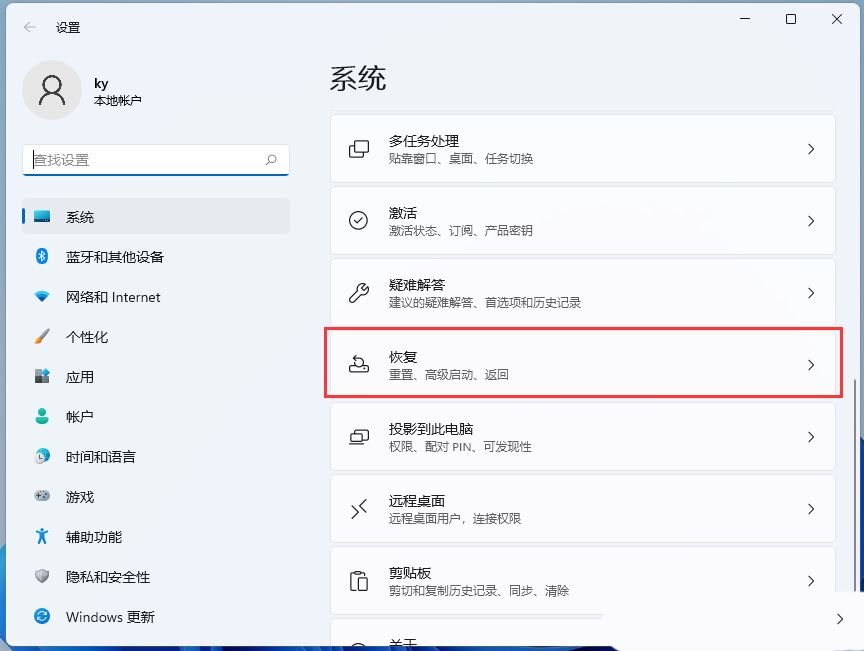The image size is (864, 651).
Task: Open the 疑难解答 title text
Action: point(417,284)
